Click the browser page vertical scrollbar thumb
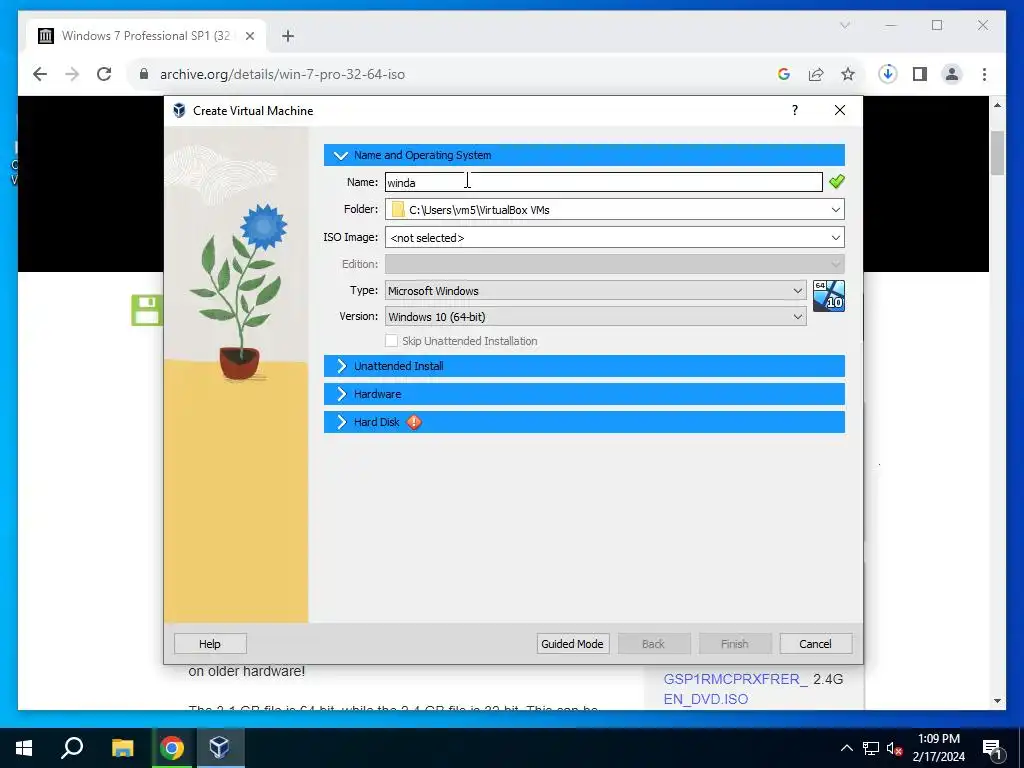The width and height of the screenshot is (1024, 768). tap(997, 153)
